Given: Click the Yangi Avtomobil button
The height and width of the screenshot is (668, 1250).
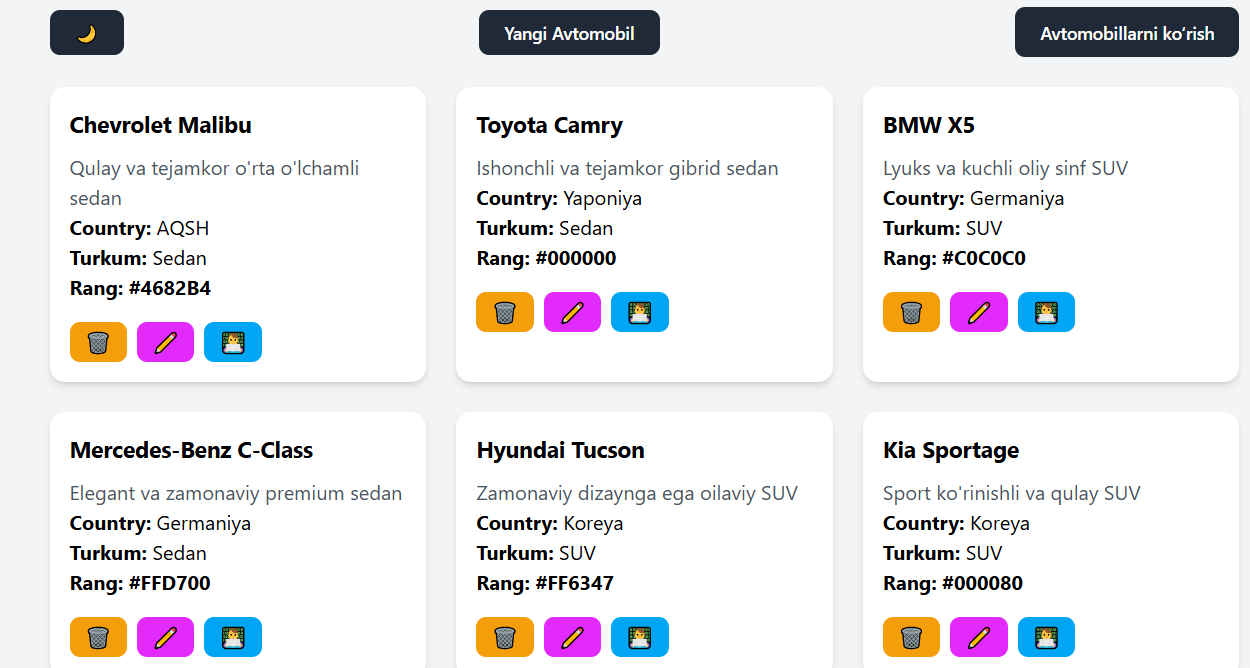Looking at the screenshot, I should [x=569, y=33].
